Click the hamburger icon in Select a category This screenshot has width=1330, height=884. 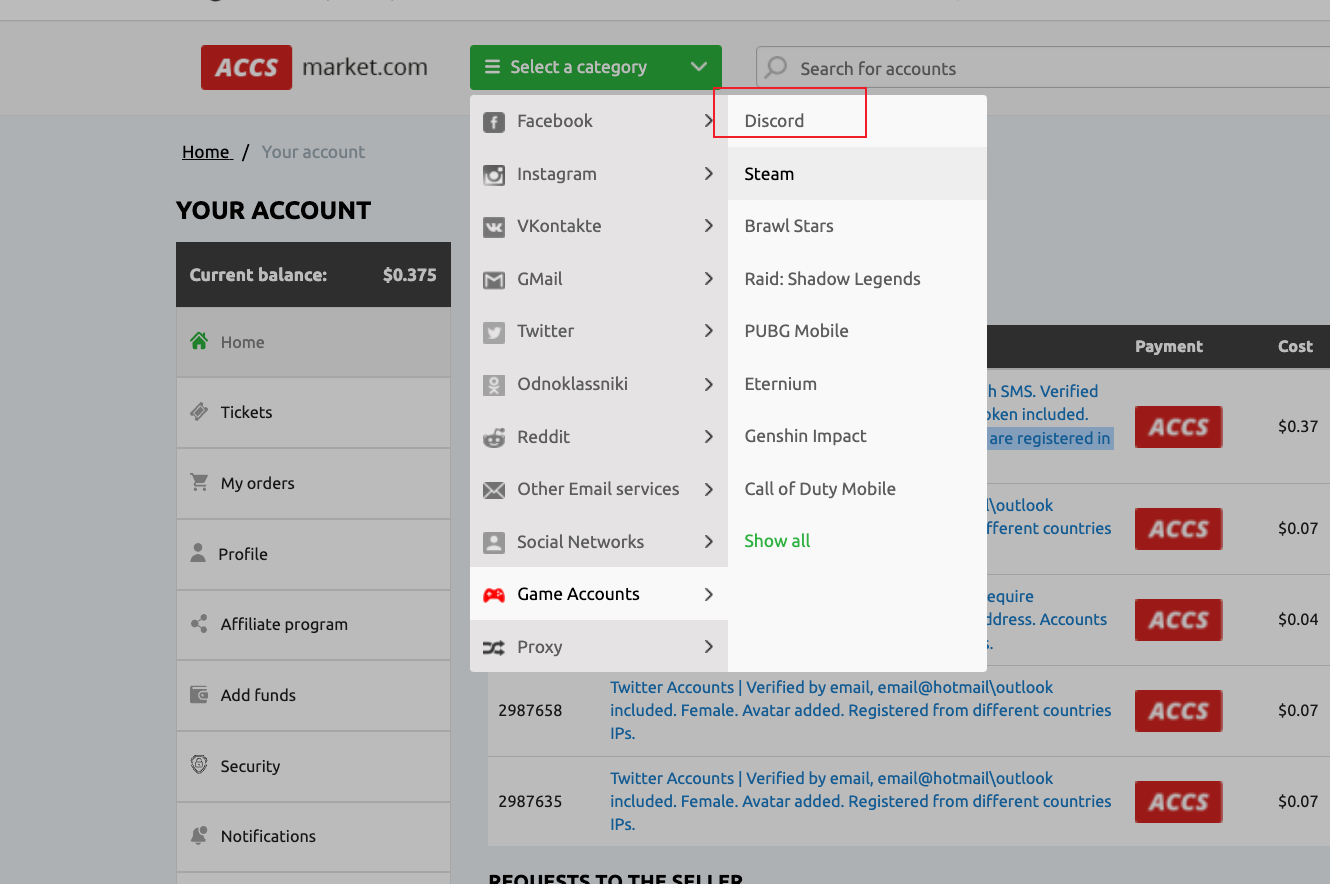click(492, 67)
